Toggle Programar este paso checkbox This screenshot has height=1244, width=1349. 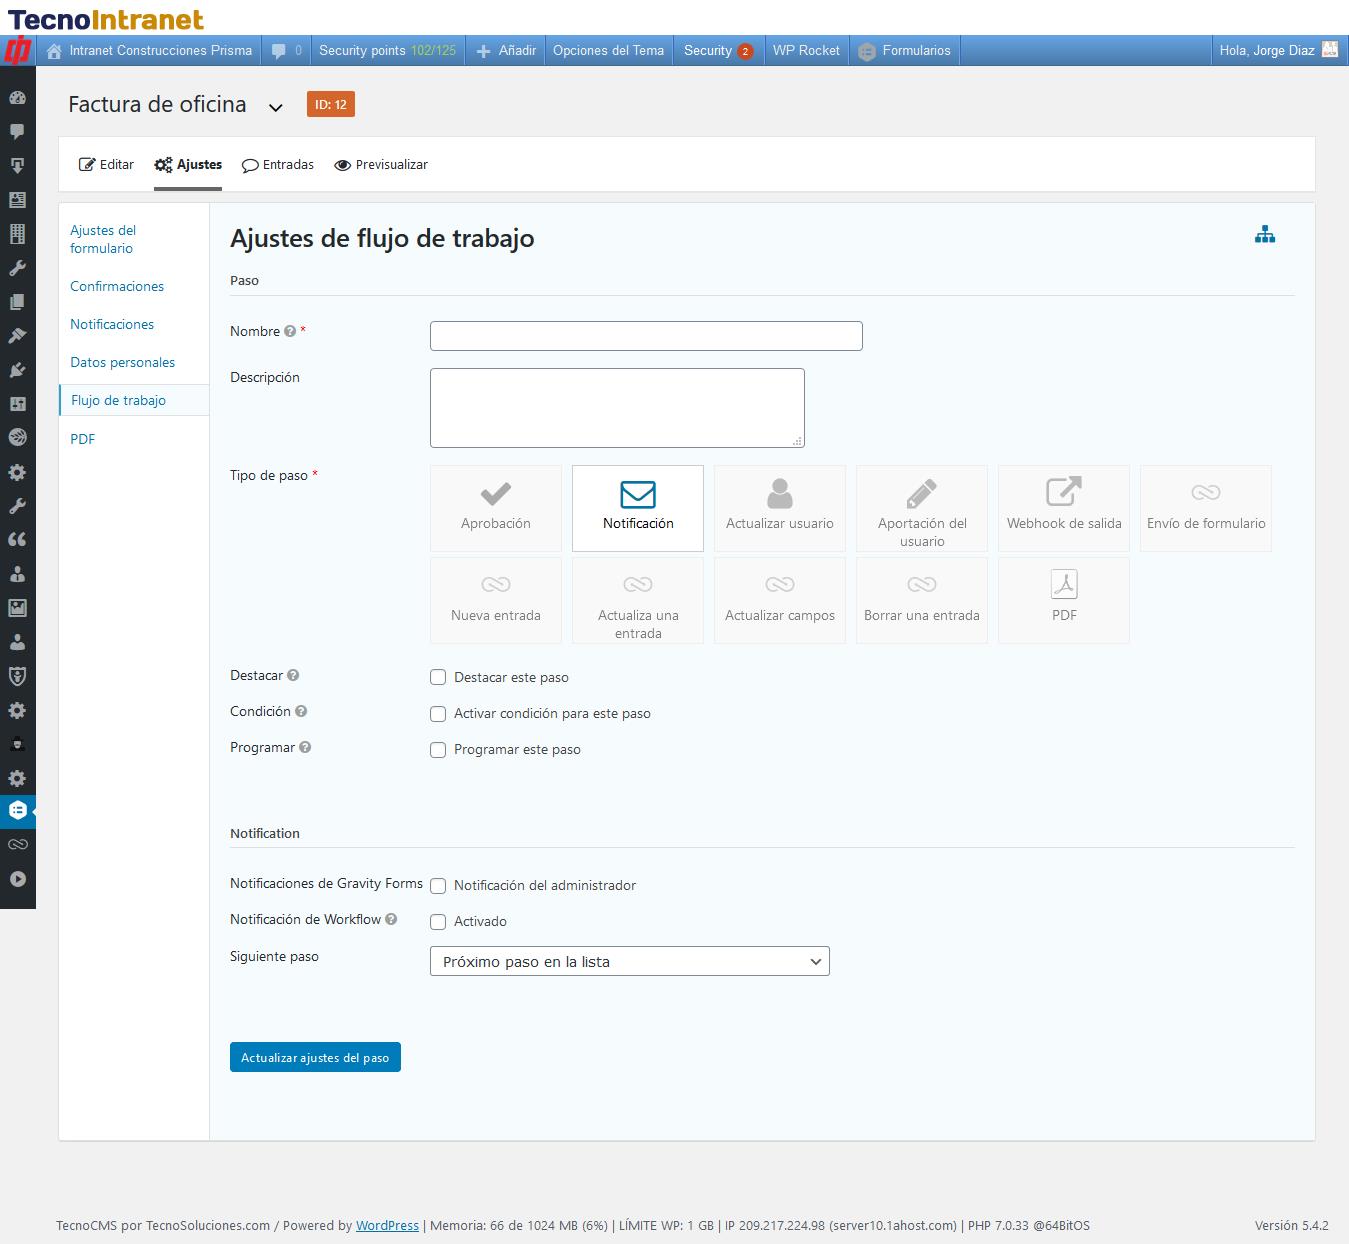[438, 750]
